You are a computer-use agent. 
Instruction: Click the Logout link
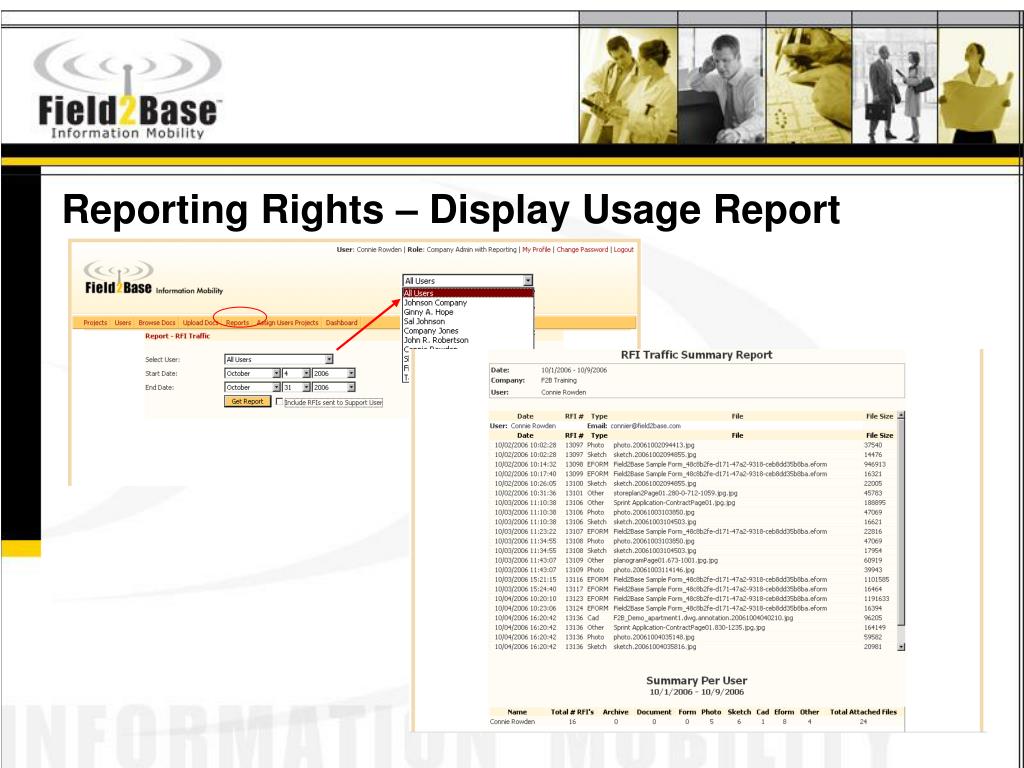click(x=624, y=249)
